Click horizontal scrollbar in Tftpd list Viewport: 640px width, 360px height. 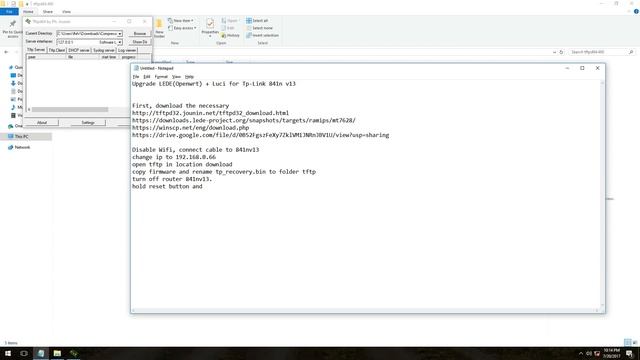point(69,109)
